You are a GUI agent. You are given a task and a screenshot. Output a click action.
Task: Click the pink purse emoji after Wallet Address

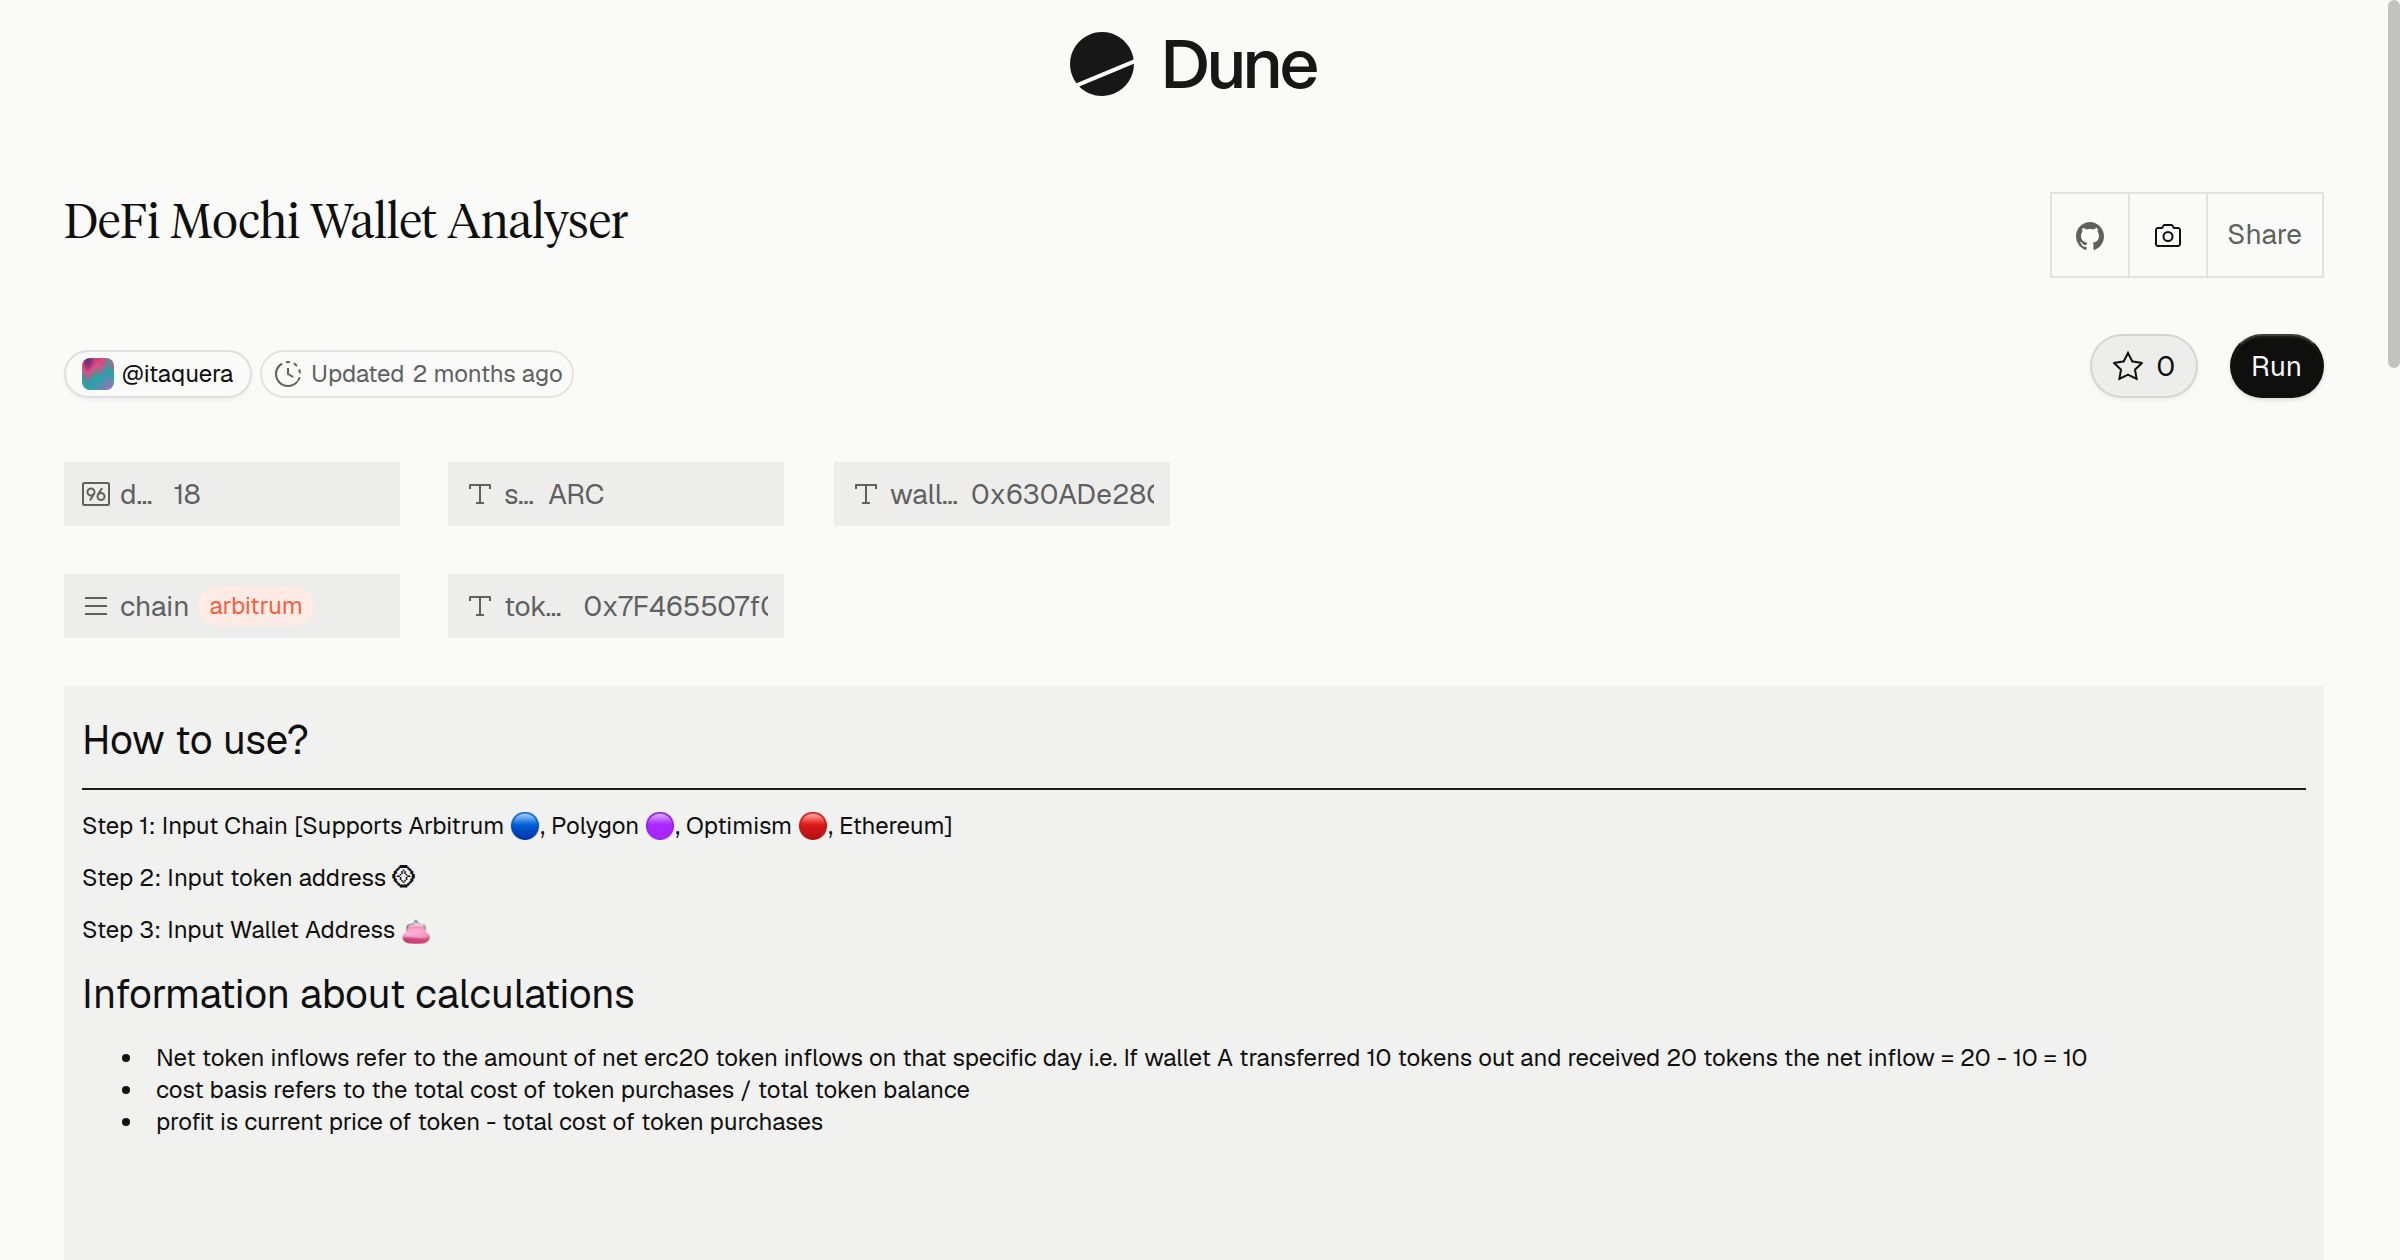tap(416, 931)
